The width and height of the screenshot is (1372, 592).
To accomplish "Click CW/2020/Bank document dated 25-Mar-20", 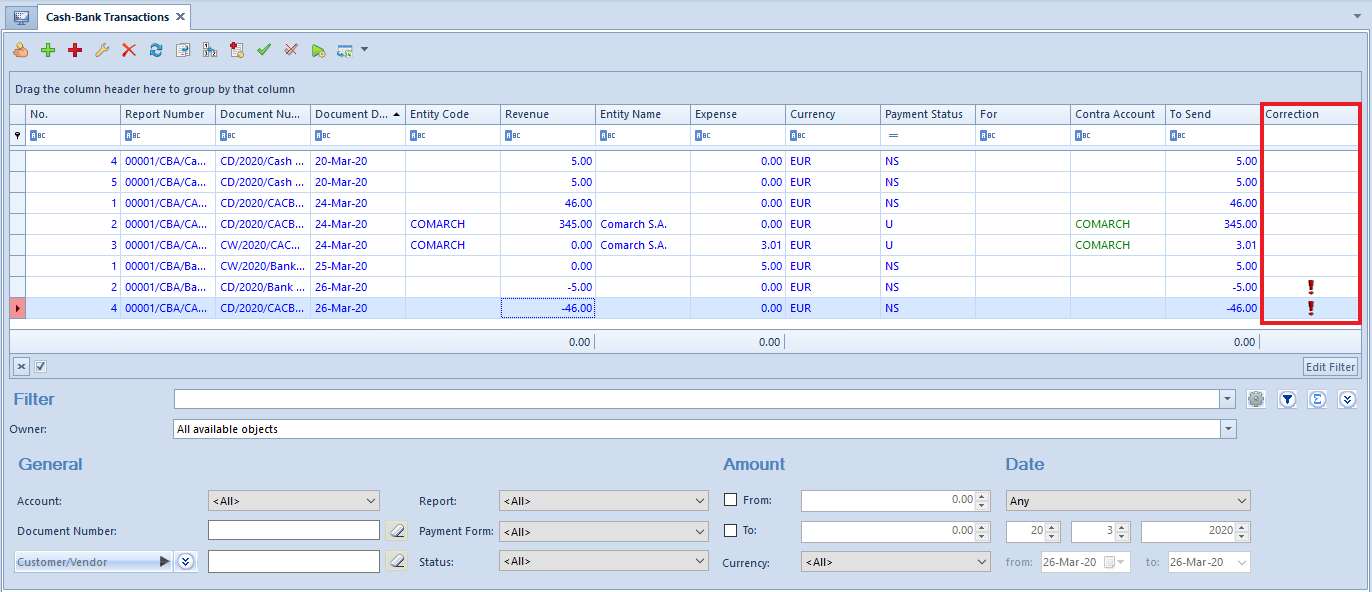I will (263, 266).
